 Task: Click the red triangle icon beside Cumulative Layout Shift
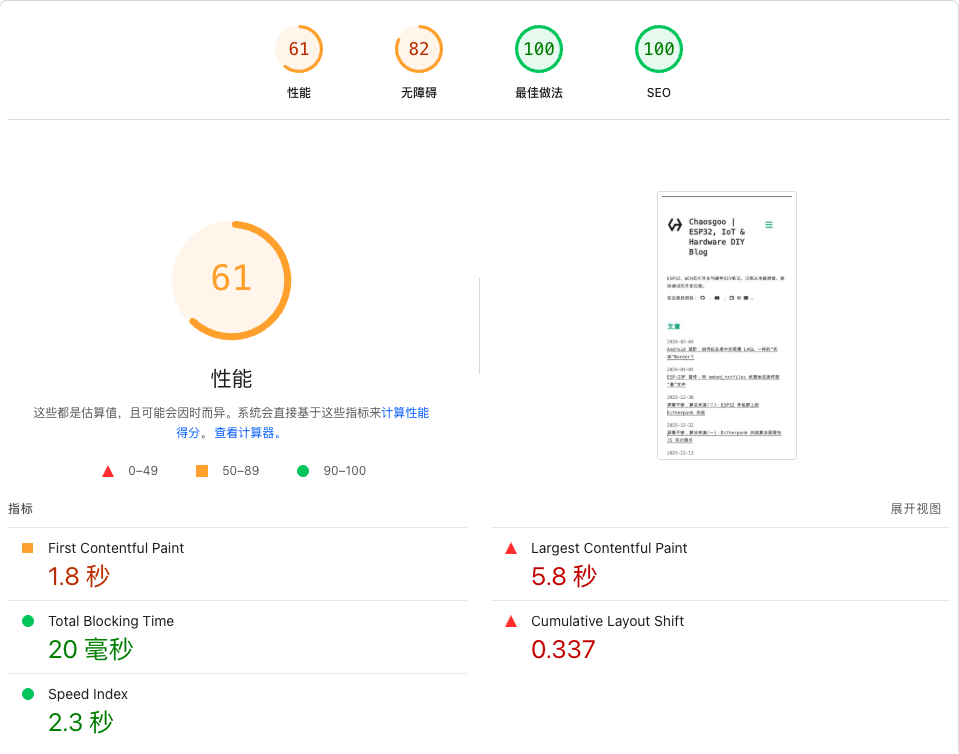click(510, 621)
